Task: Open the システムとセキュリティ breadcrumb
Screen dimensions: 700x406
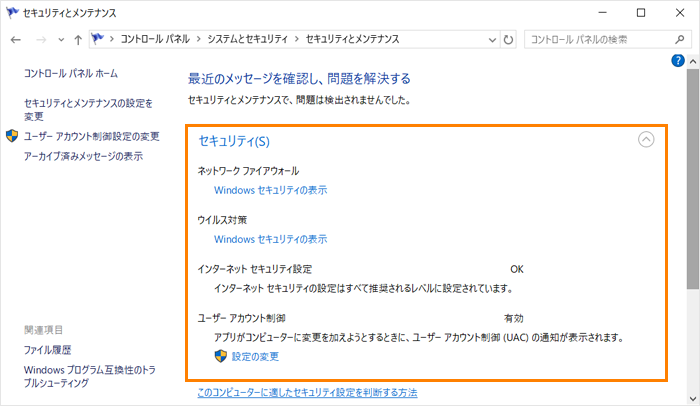Action: (x=247, y=39)
